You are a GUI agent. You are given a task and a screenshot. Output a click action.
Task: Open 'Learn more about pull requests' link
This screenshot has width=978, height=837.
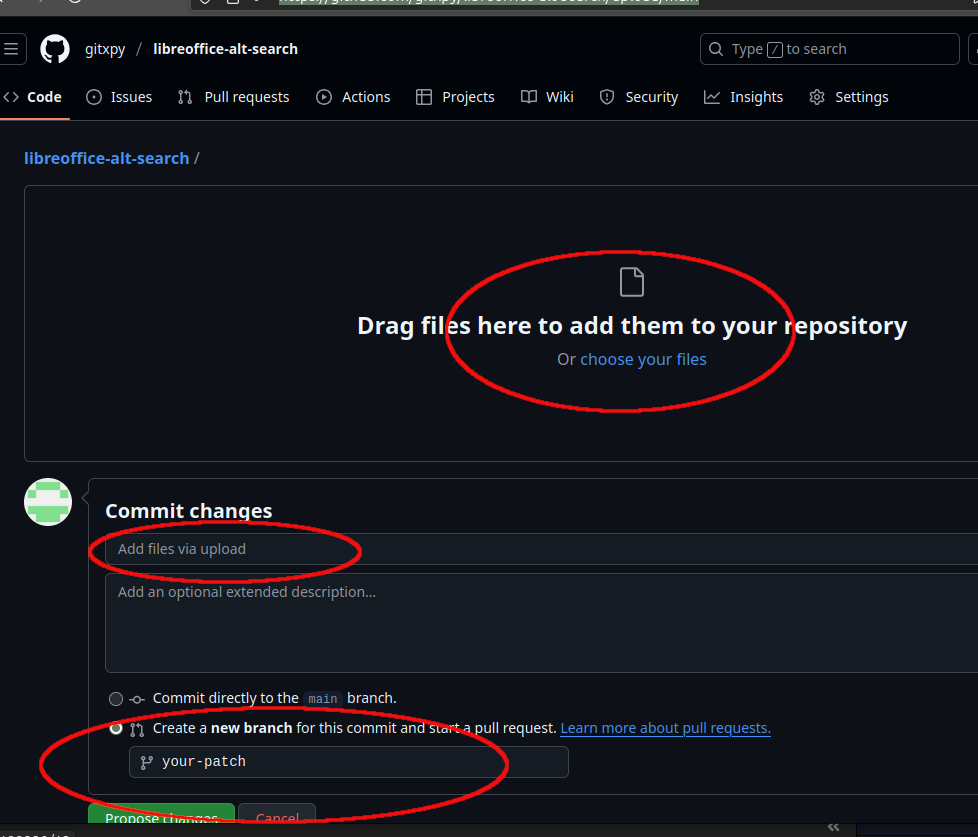coord(666,728)
